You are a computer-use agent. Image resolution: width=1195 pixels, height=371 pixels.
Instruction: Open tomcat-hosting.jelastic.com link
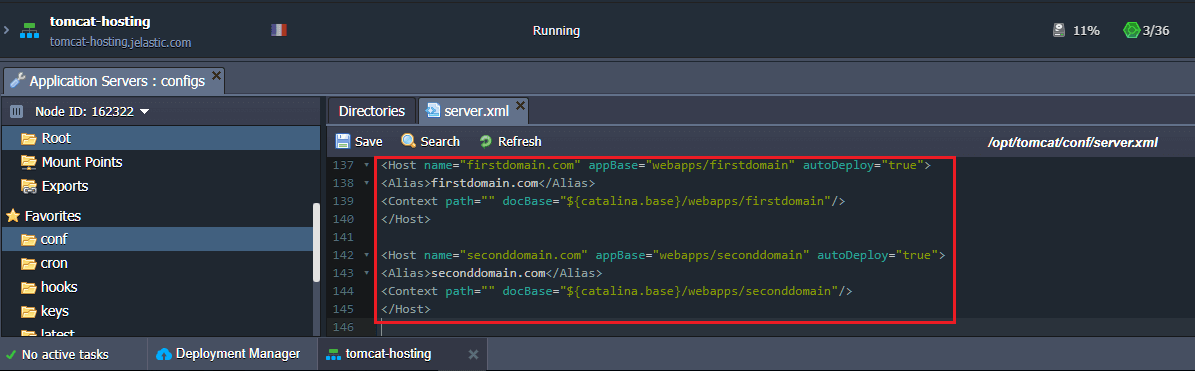click(x=120, y=43)
